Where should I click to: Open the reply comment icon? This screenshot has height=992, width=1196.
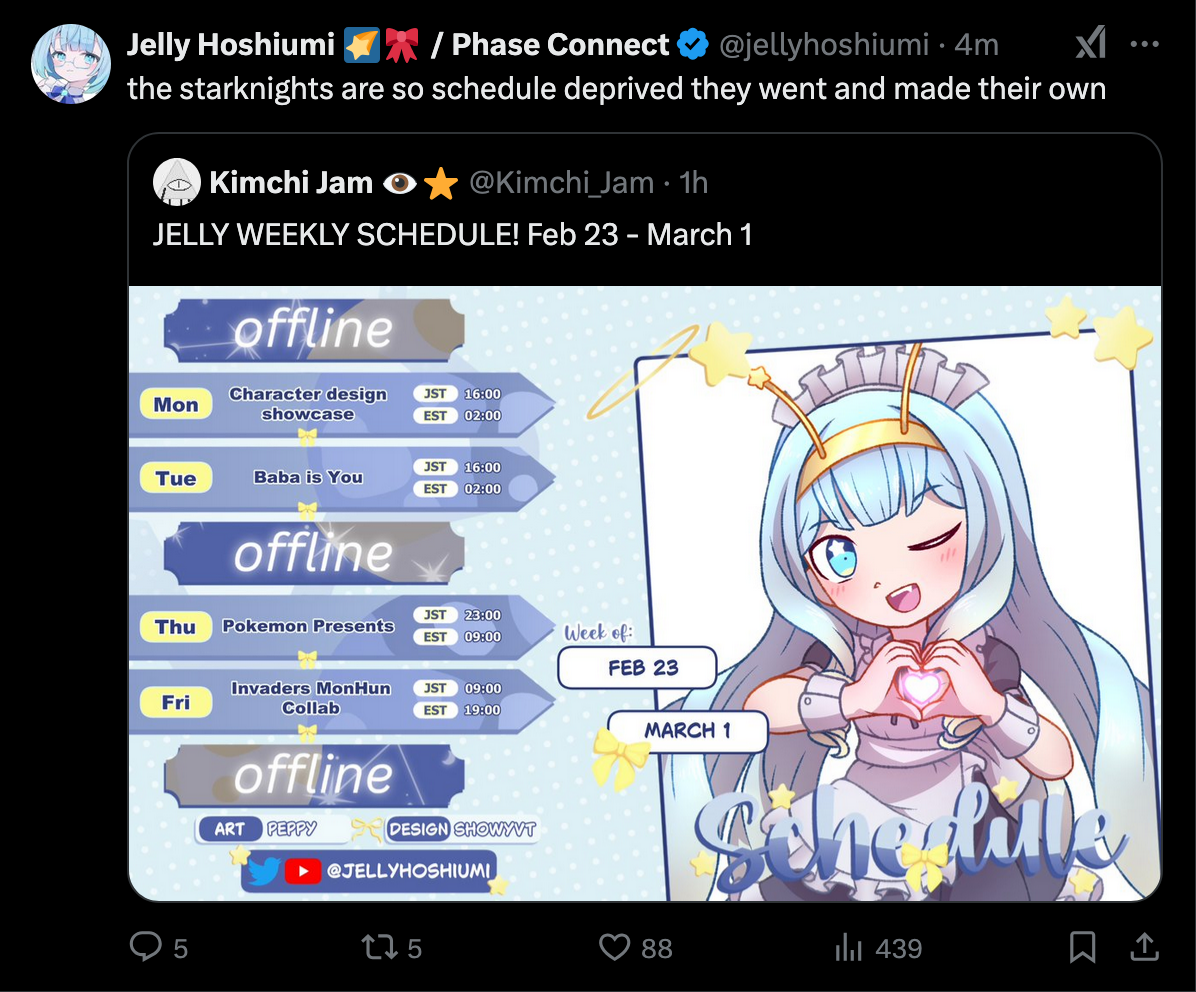pos(146,947)
